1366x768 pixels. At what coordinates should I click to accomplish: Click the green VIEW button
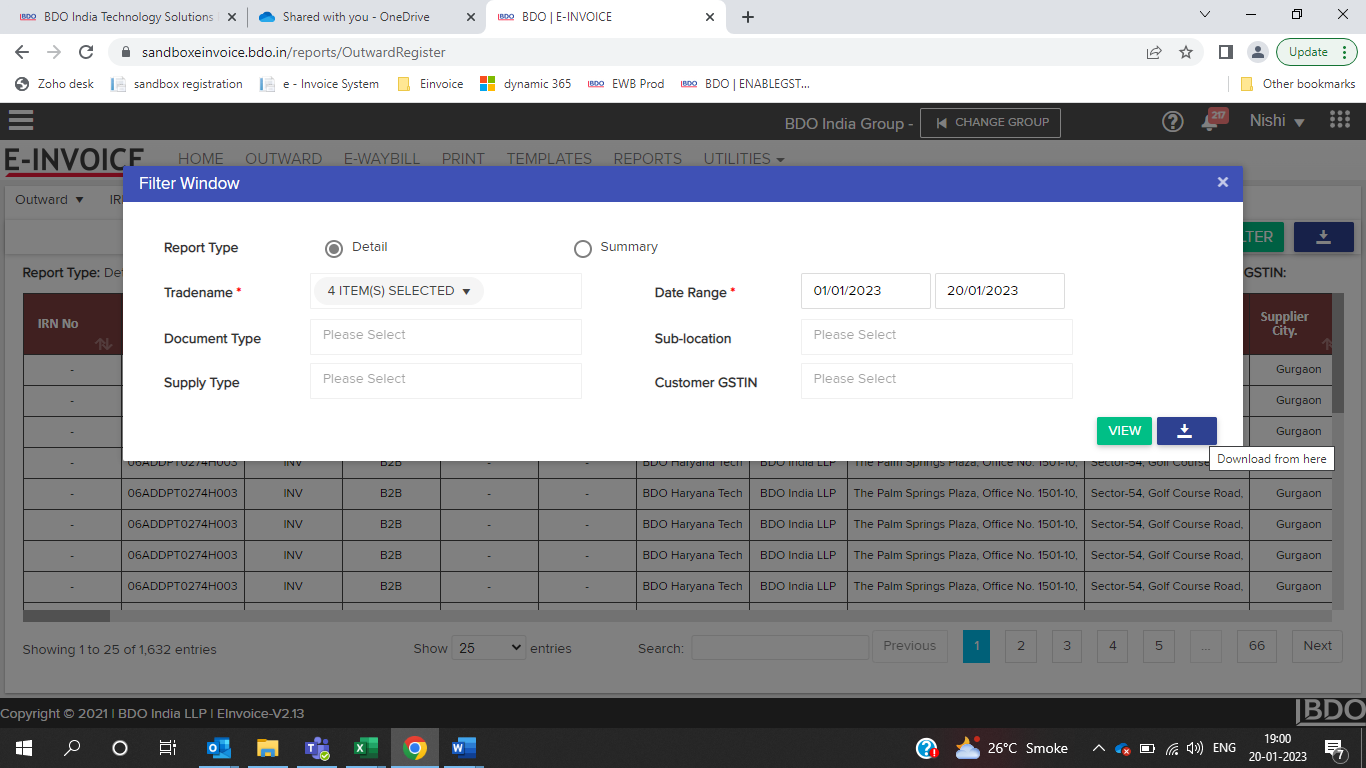1124,431
